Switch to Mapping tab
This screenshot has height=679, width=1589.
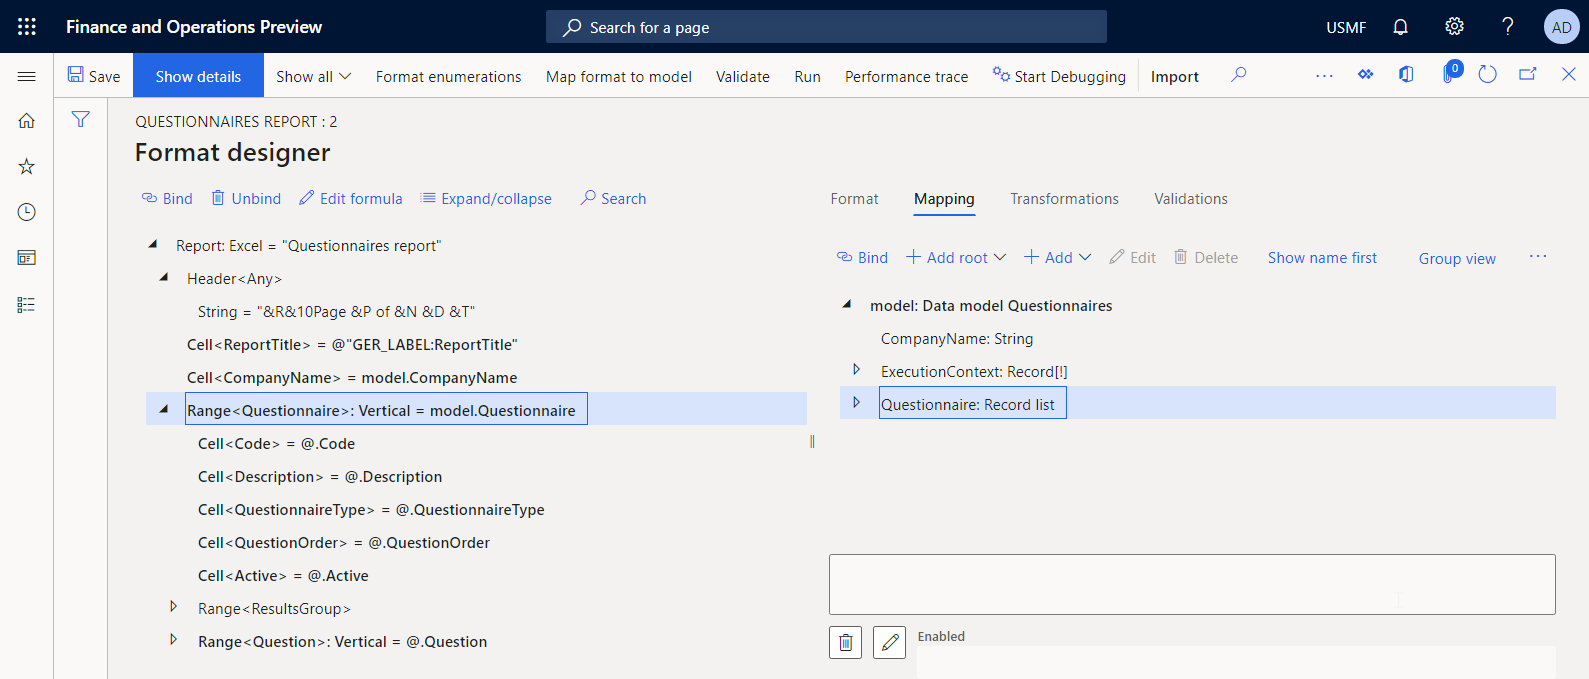944,199
